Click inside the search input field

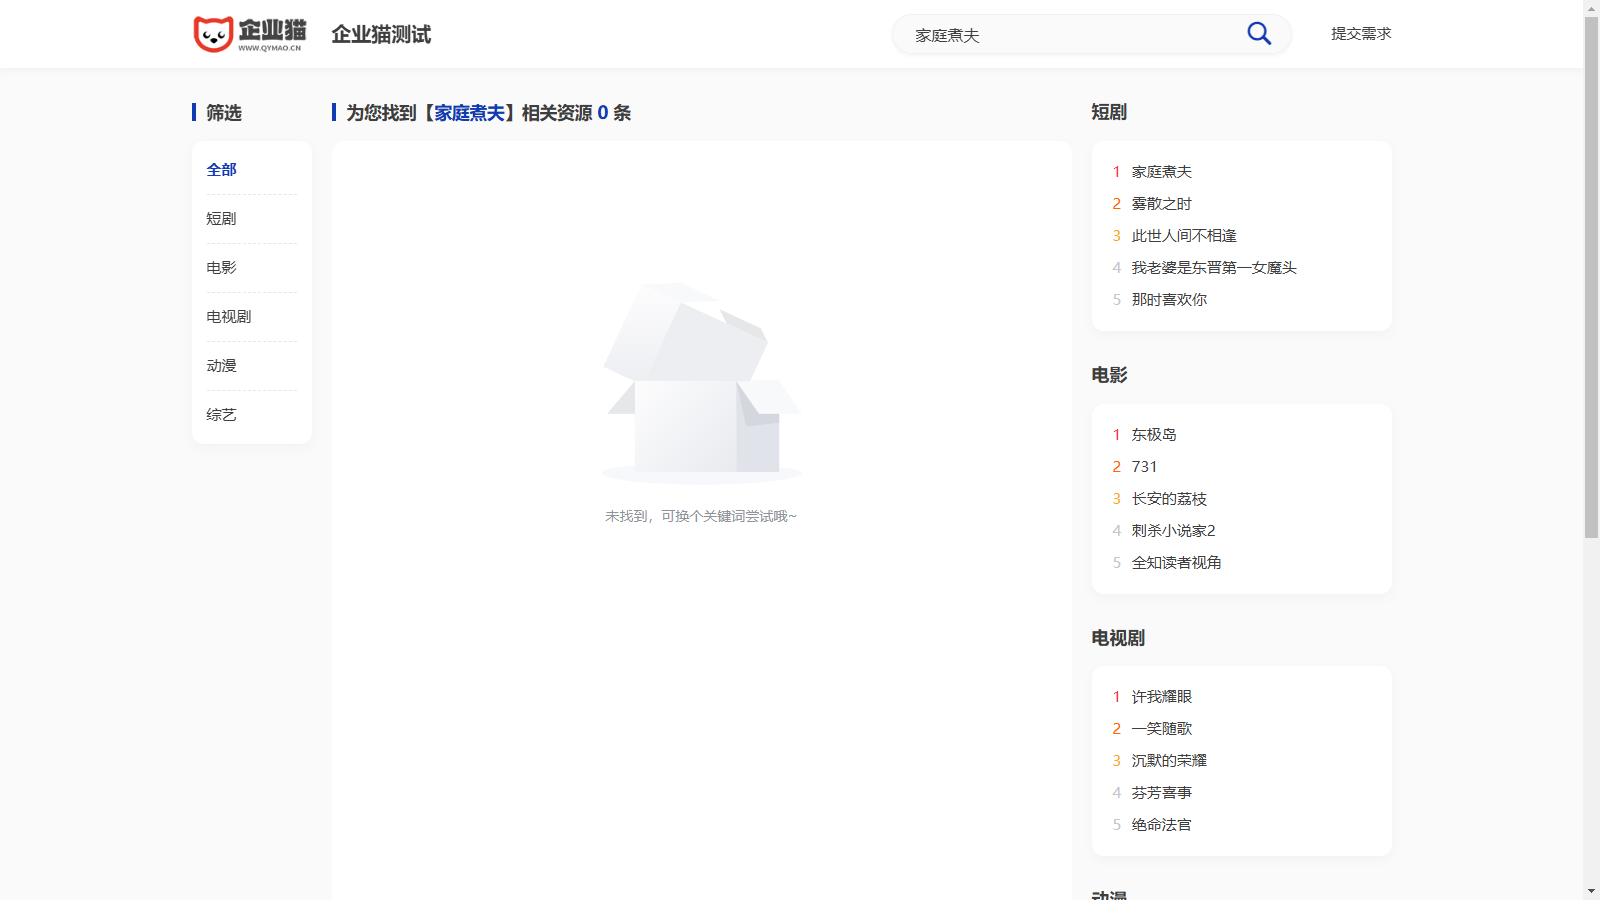tap(1070, 35)
